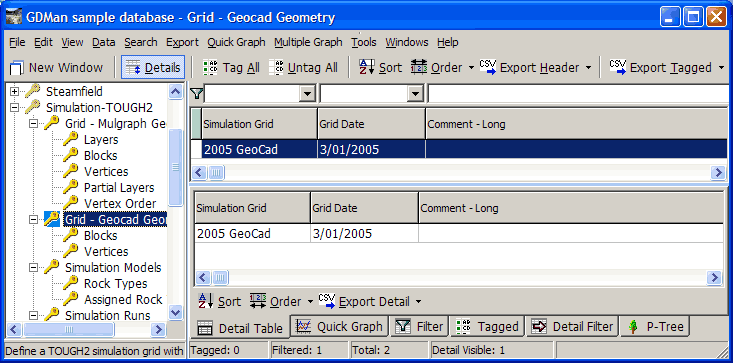Switch to the P-Tree tab

click(x=655, y=326)
